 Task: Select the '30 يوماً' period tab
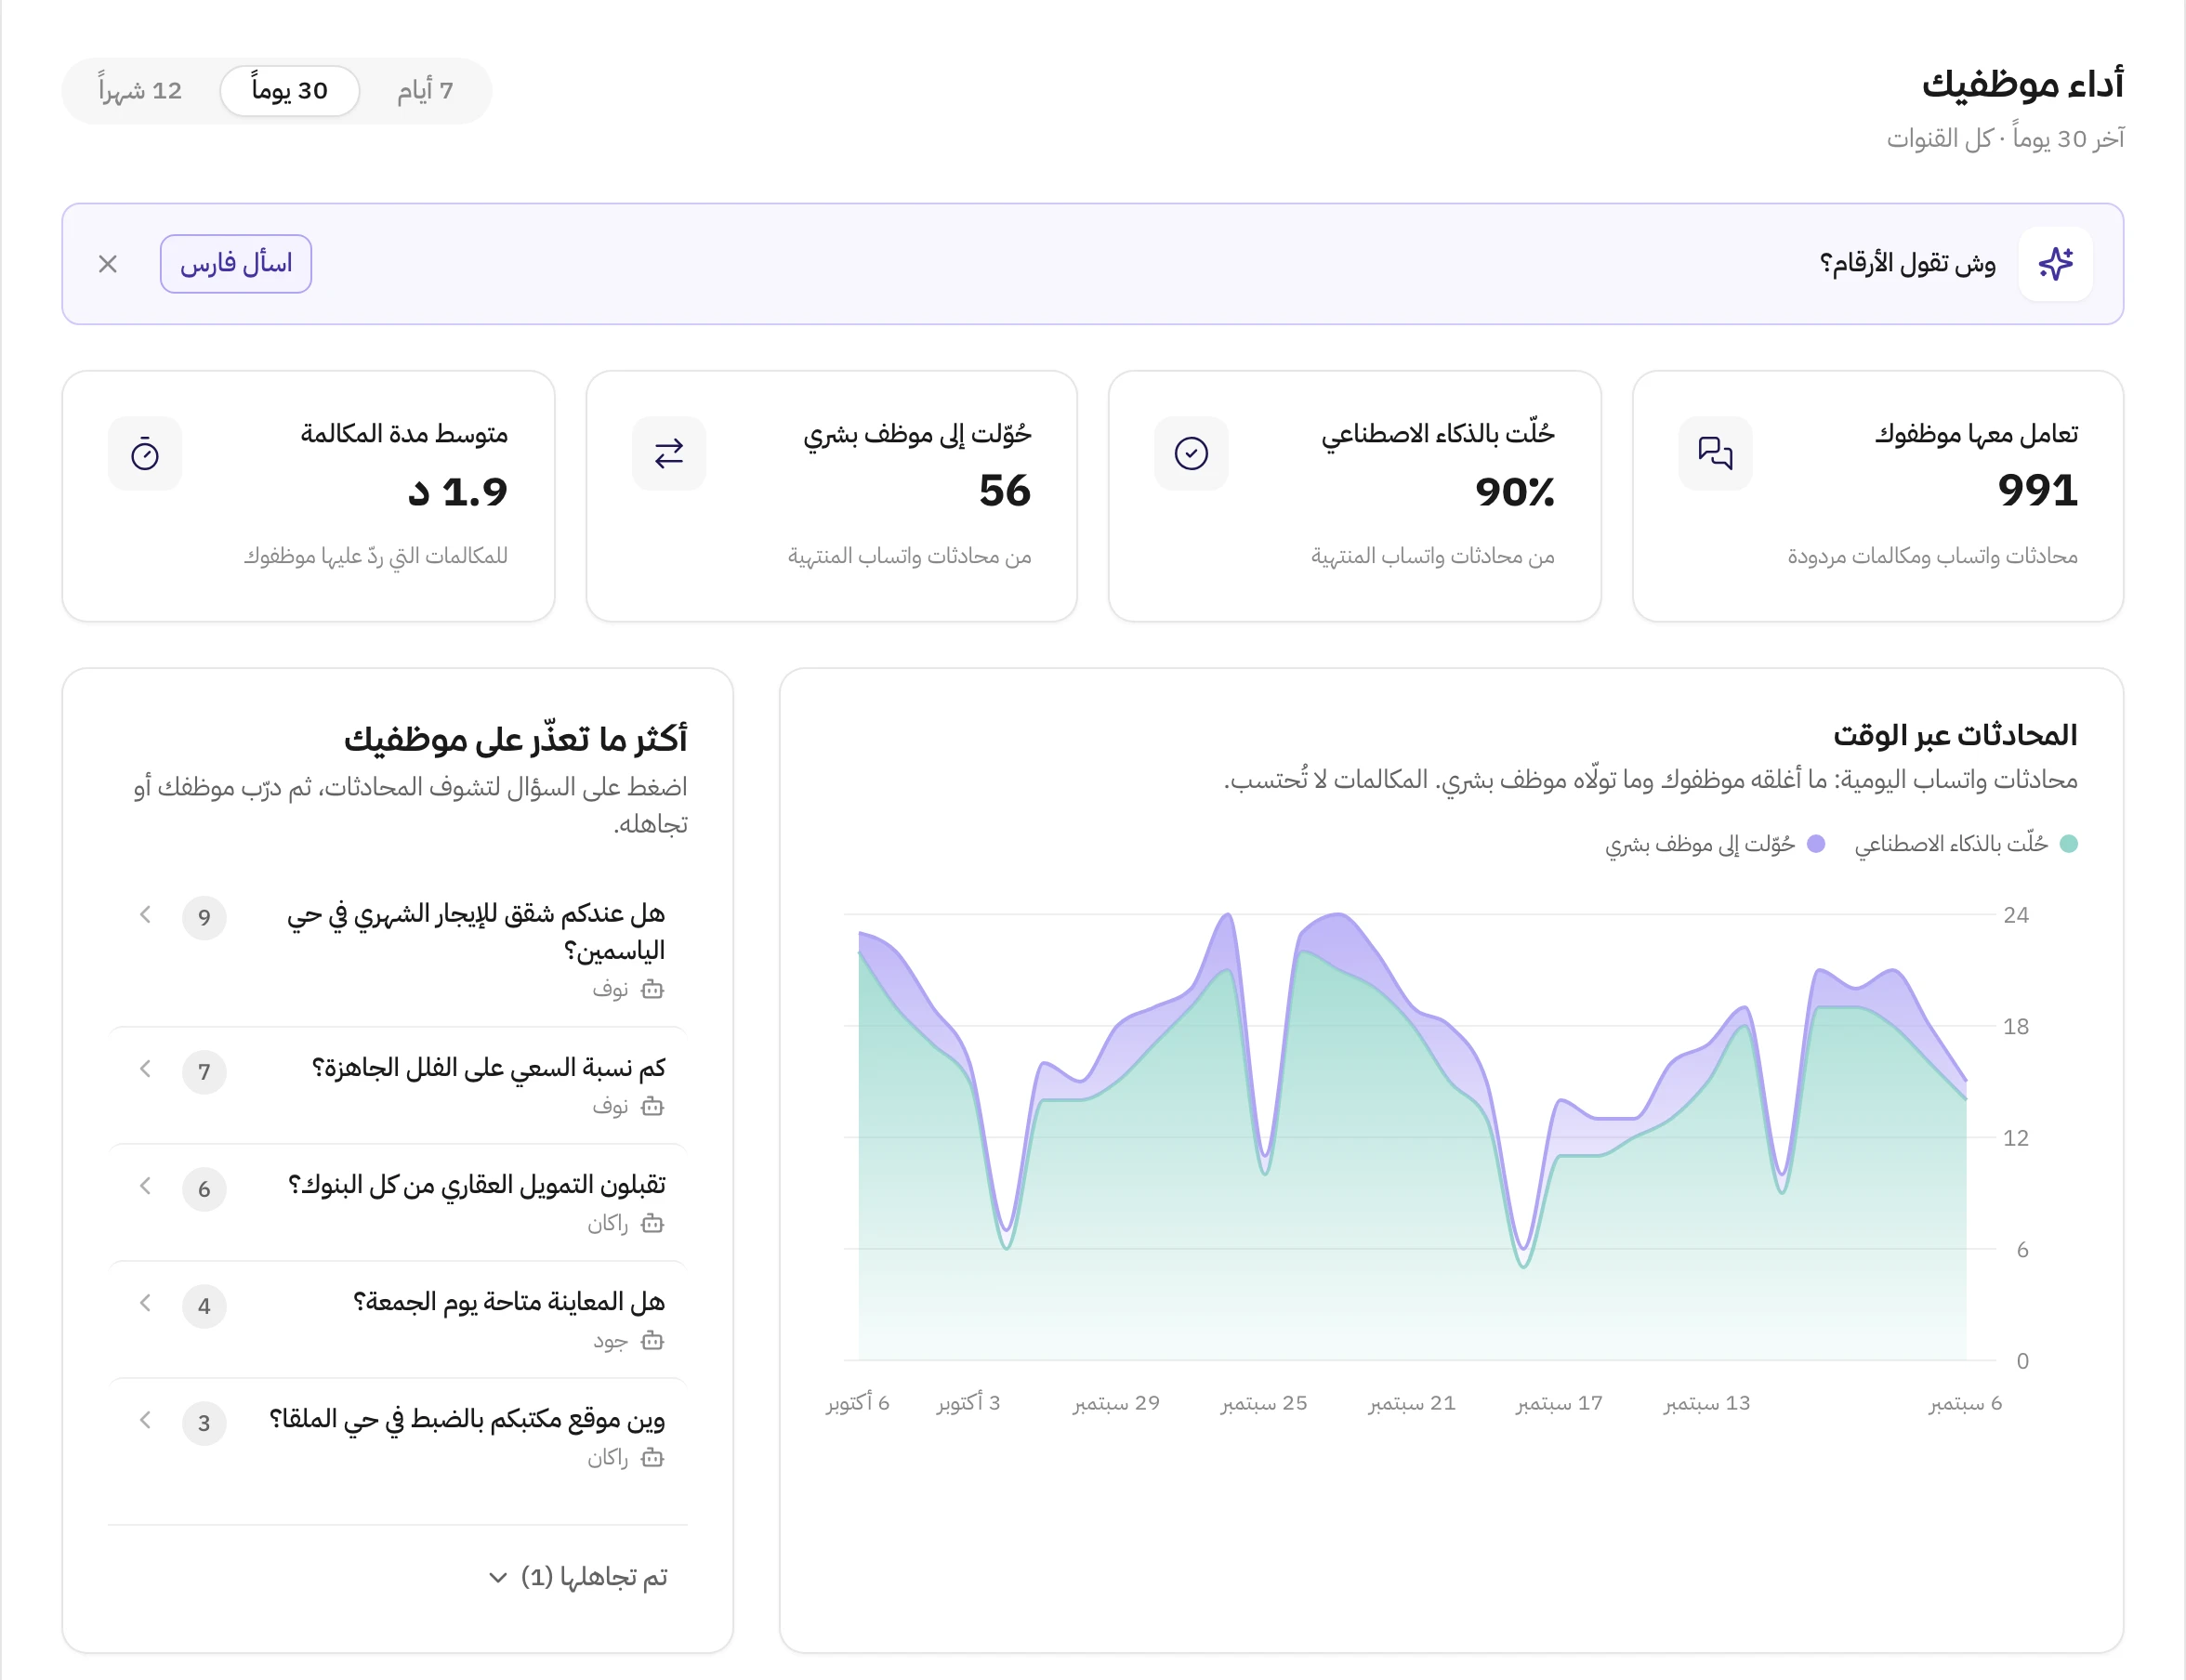[290, 91]
